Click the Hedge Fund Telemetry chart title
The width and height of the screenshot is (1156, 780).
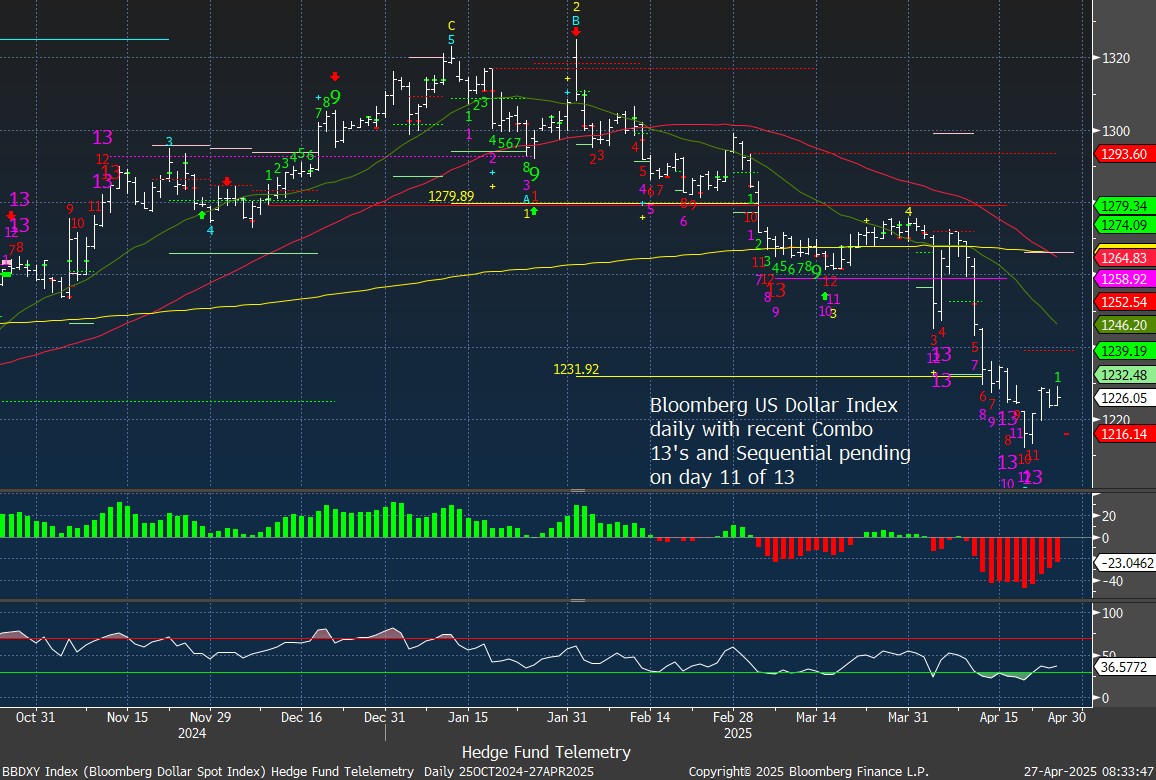point(546,752)
